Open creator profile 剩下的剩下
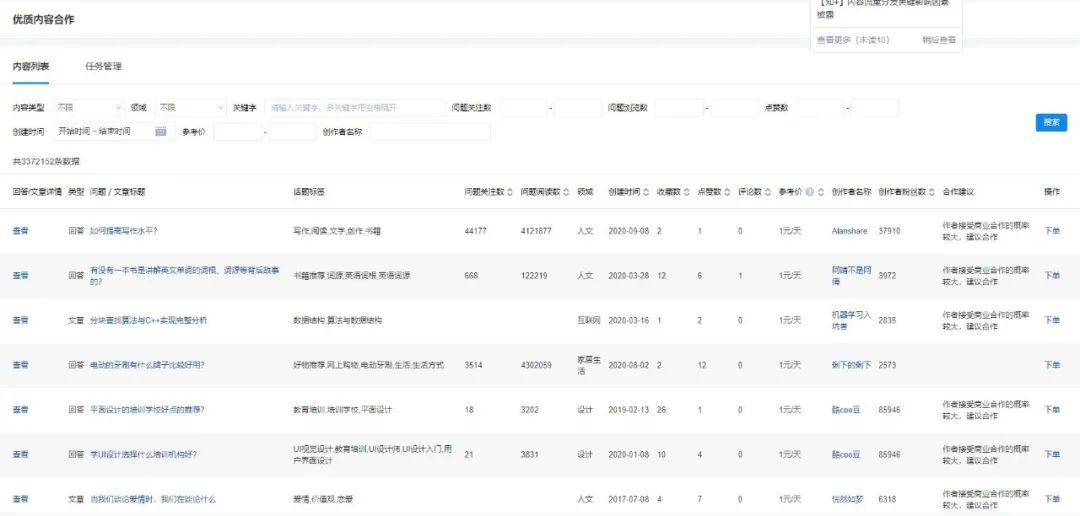1080x516 pixels. point(851,365)
